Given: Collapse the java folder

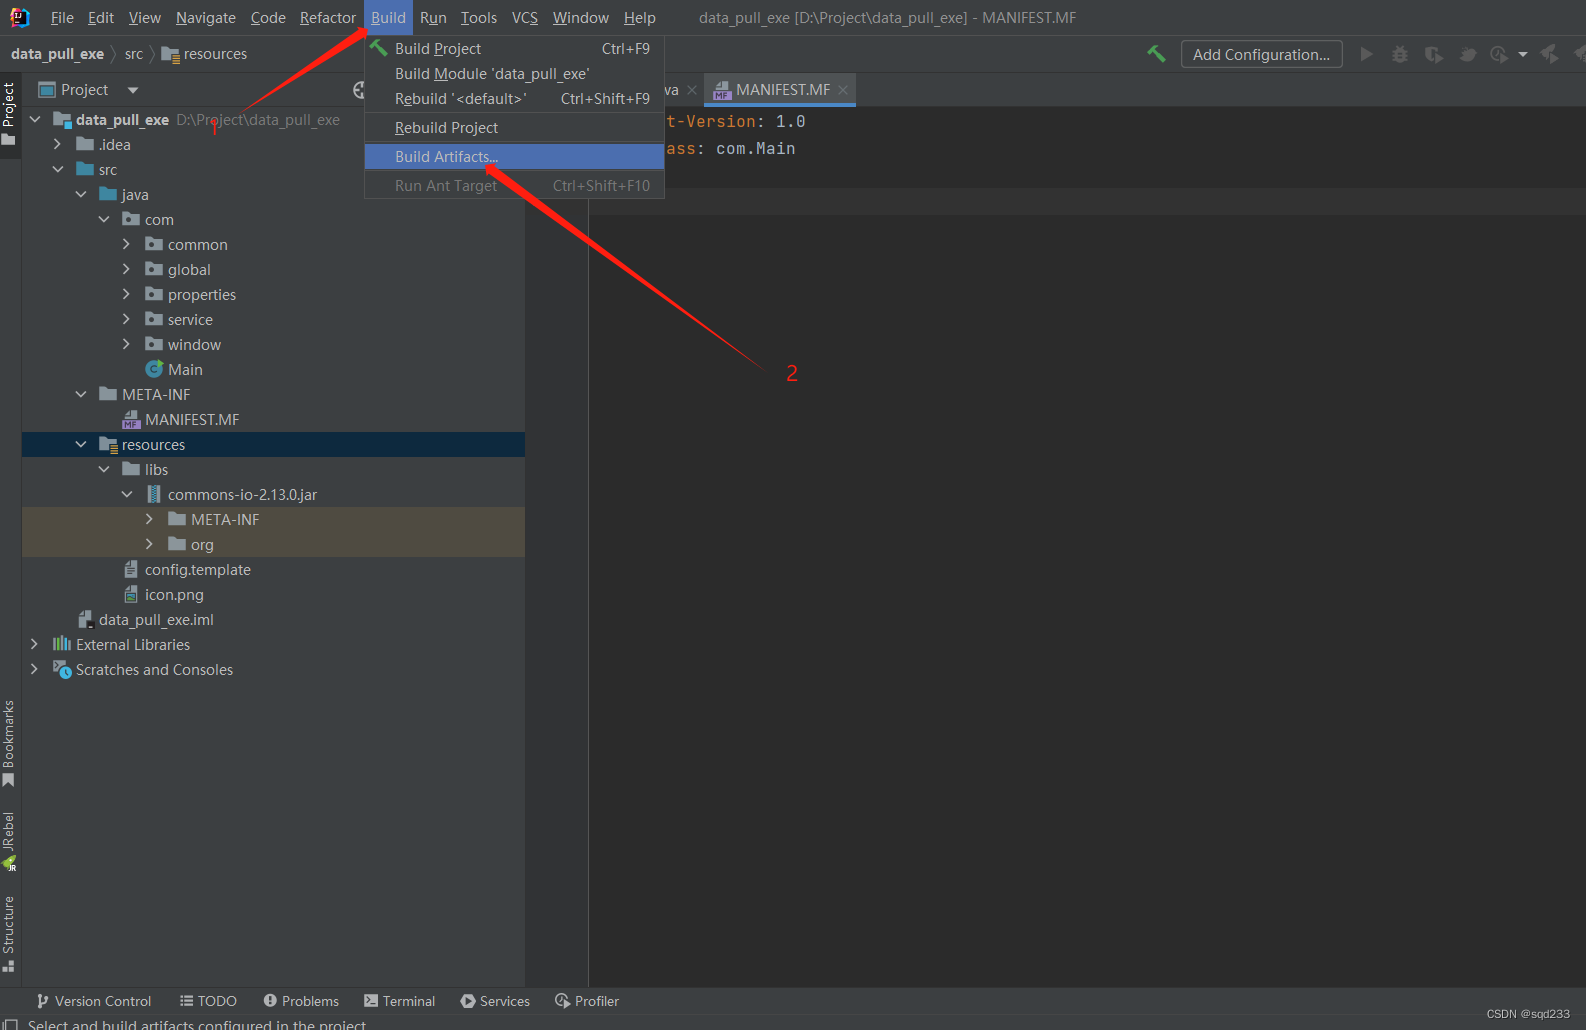Looking at the screenshot, I should tap(81, 194).
